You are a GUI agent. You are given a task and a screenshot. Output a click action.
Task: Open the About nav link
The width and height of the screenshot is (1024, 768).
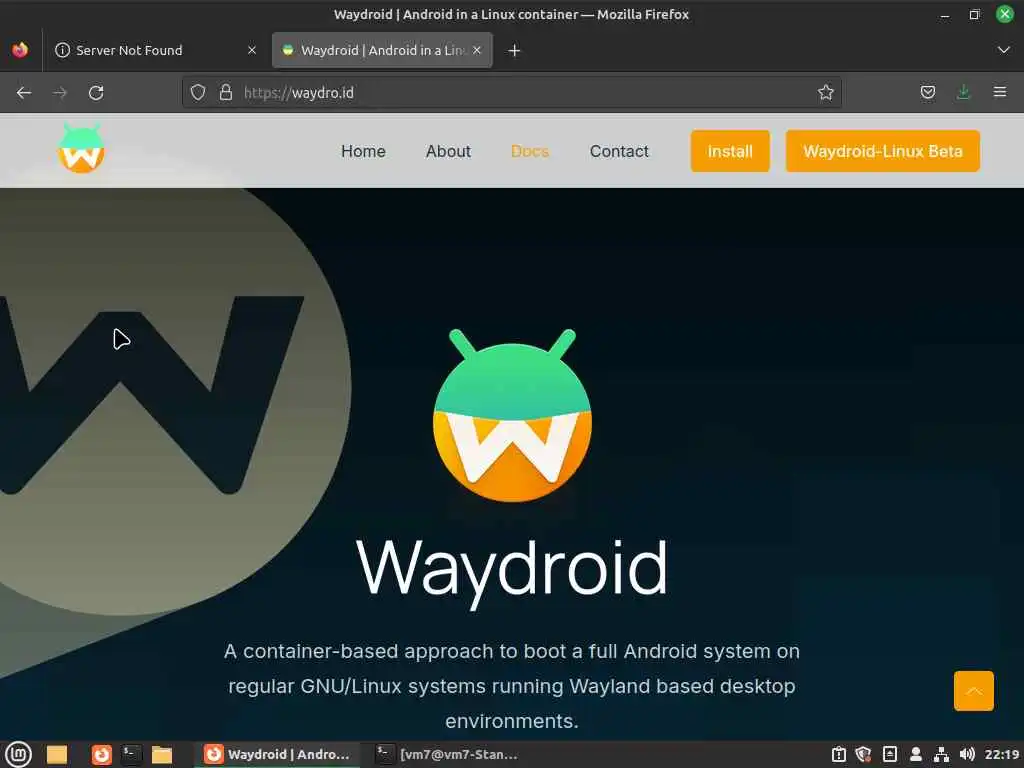[448, 152]
